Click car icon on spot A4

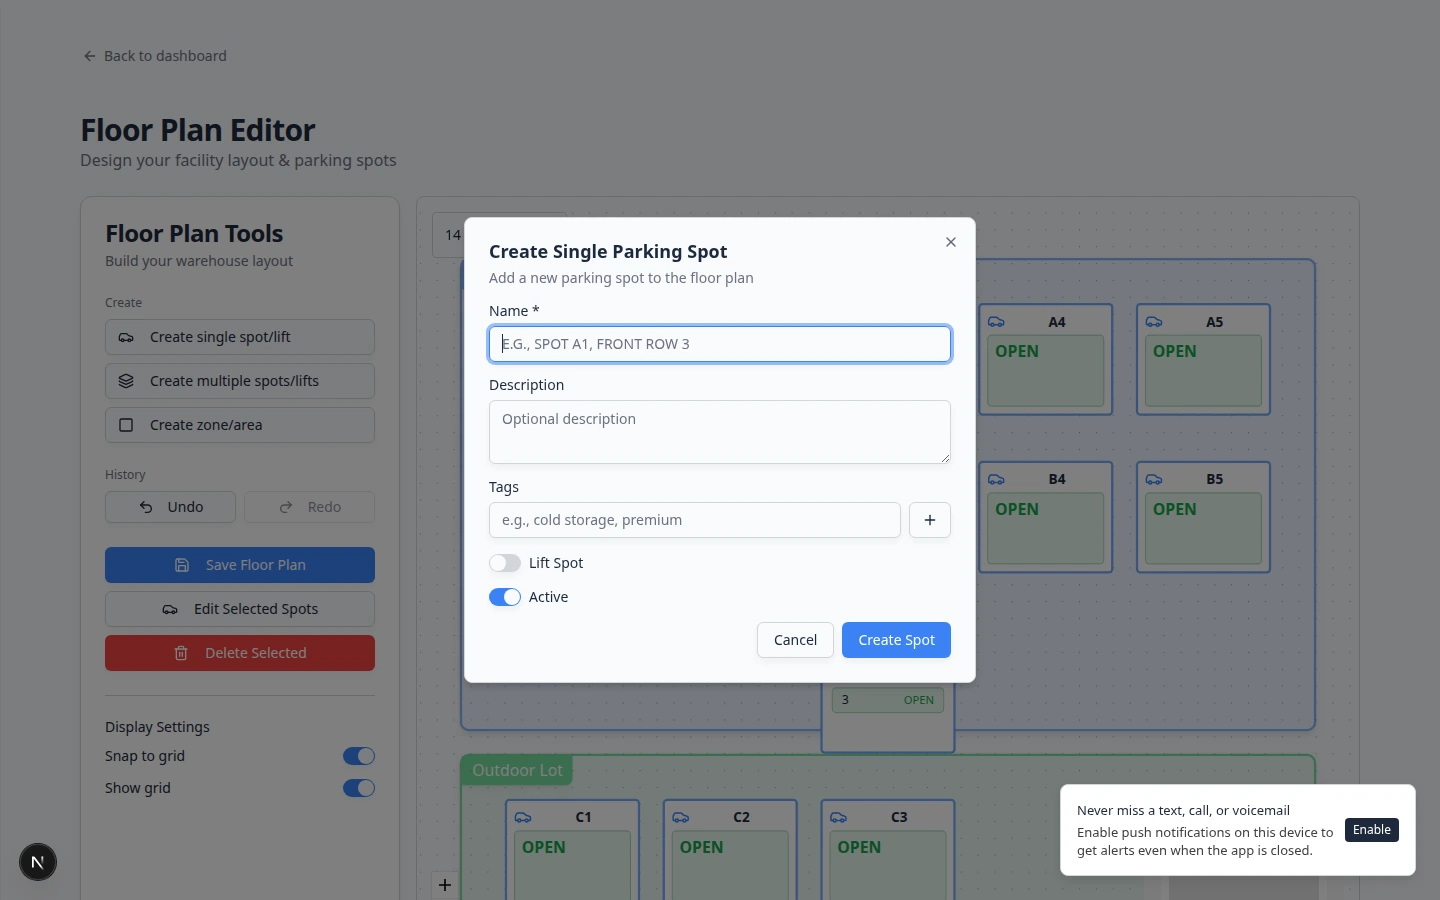click(996, 322)
